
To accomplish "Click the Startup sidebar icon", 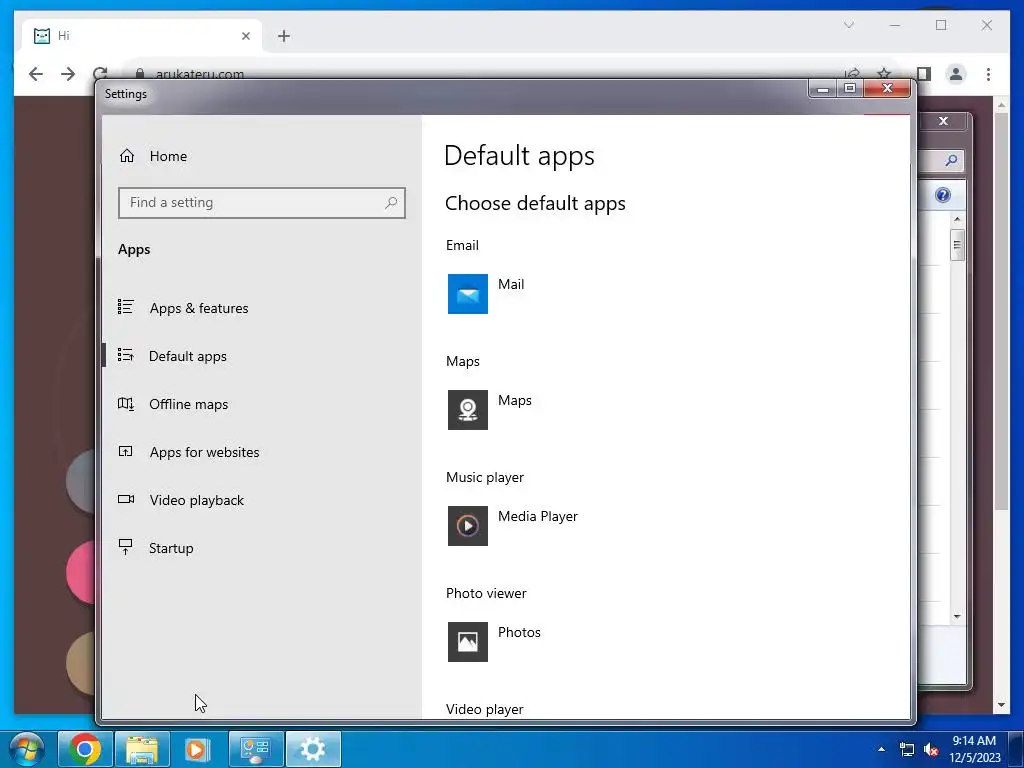I will (x=125, y=547).
